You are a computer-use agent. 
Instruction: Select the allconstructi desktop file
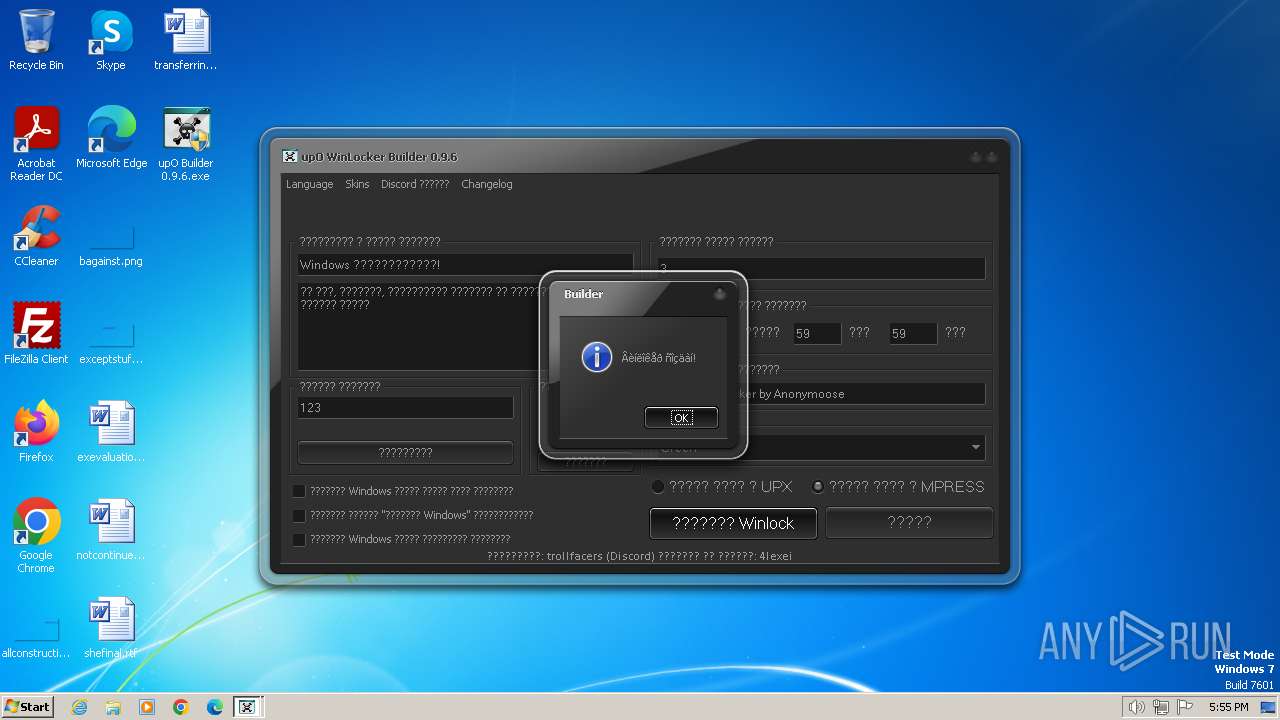tap(36, 637)
